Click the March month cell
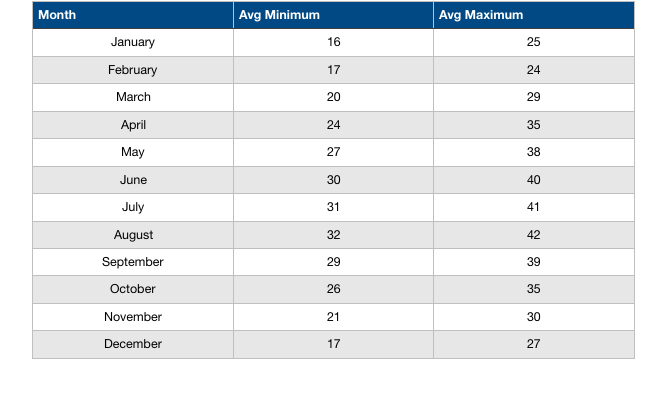 pyautogui.click(x=133, y=97)
